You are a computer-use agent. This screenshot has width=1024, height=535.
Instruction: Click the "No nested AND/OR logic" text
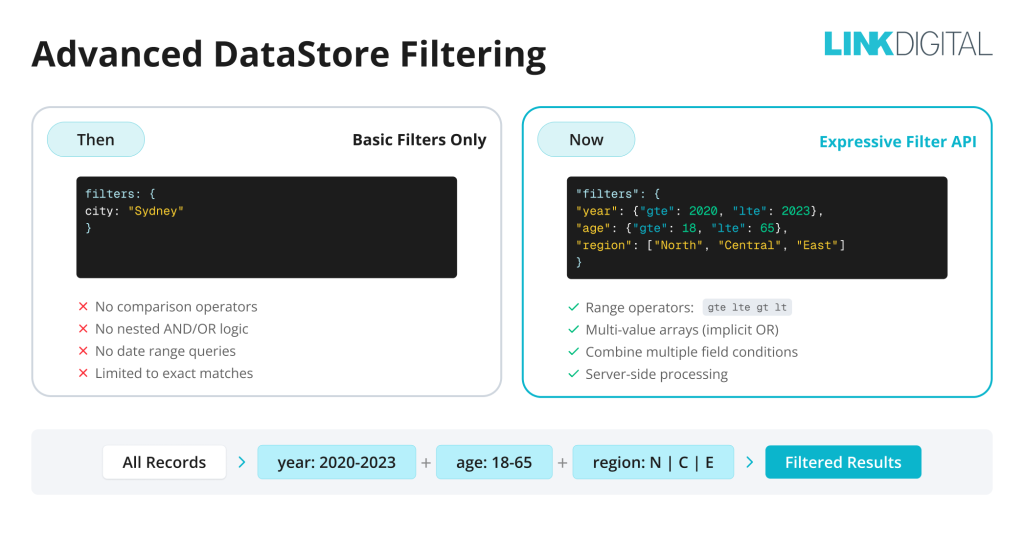coord(172,329)
